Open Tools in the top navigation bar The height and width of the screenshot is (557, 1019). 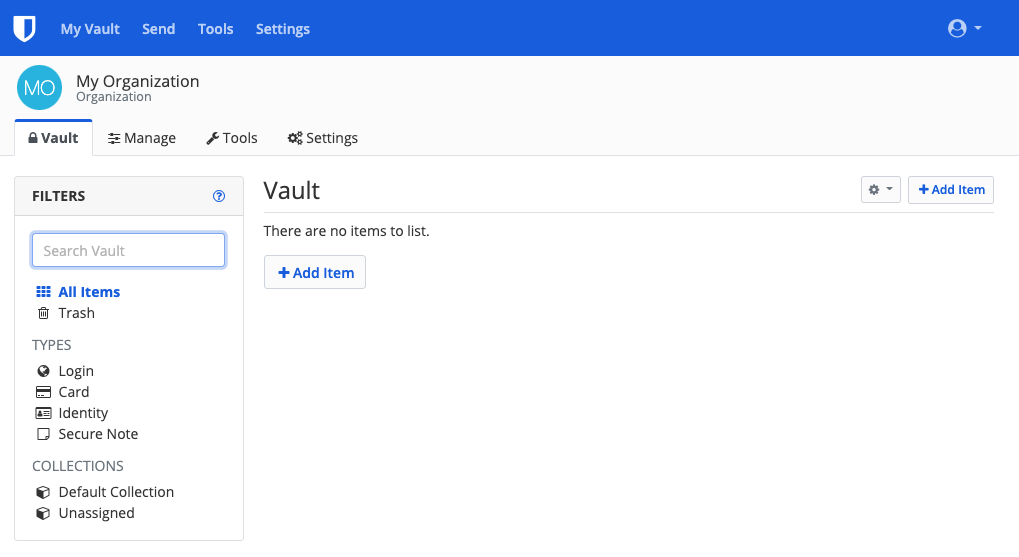click(x=215, y=29)
